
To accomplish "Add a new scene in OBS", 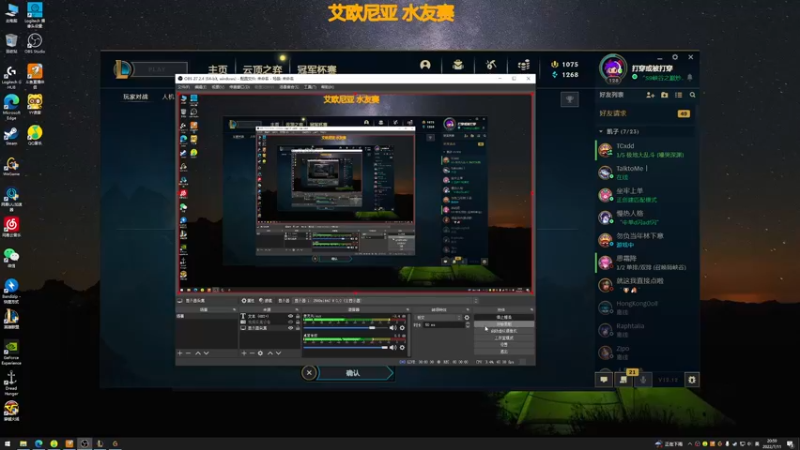I will coord(180,353).
